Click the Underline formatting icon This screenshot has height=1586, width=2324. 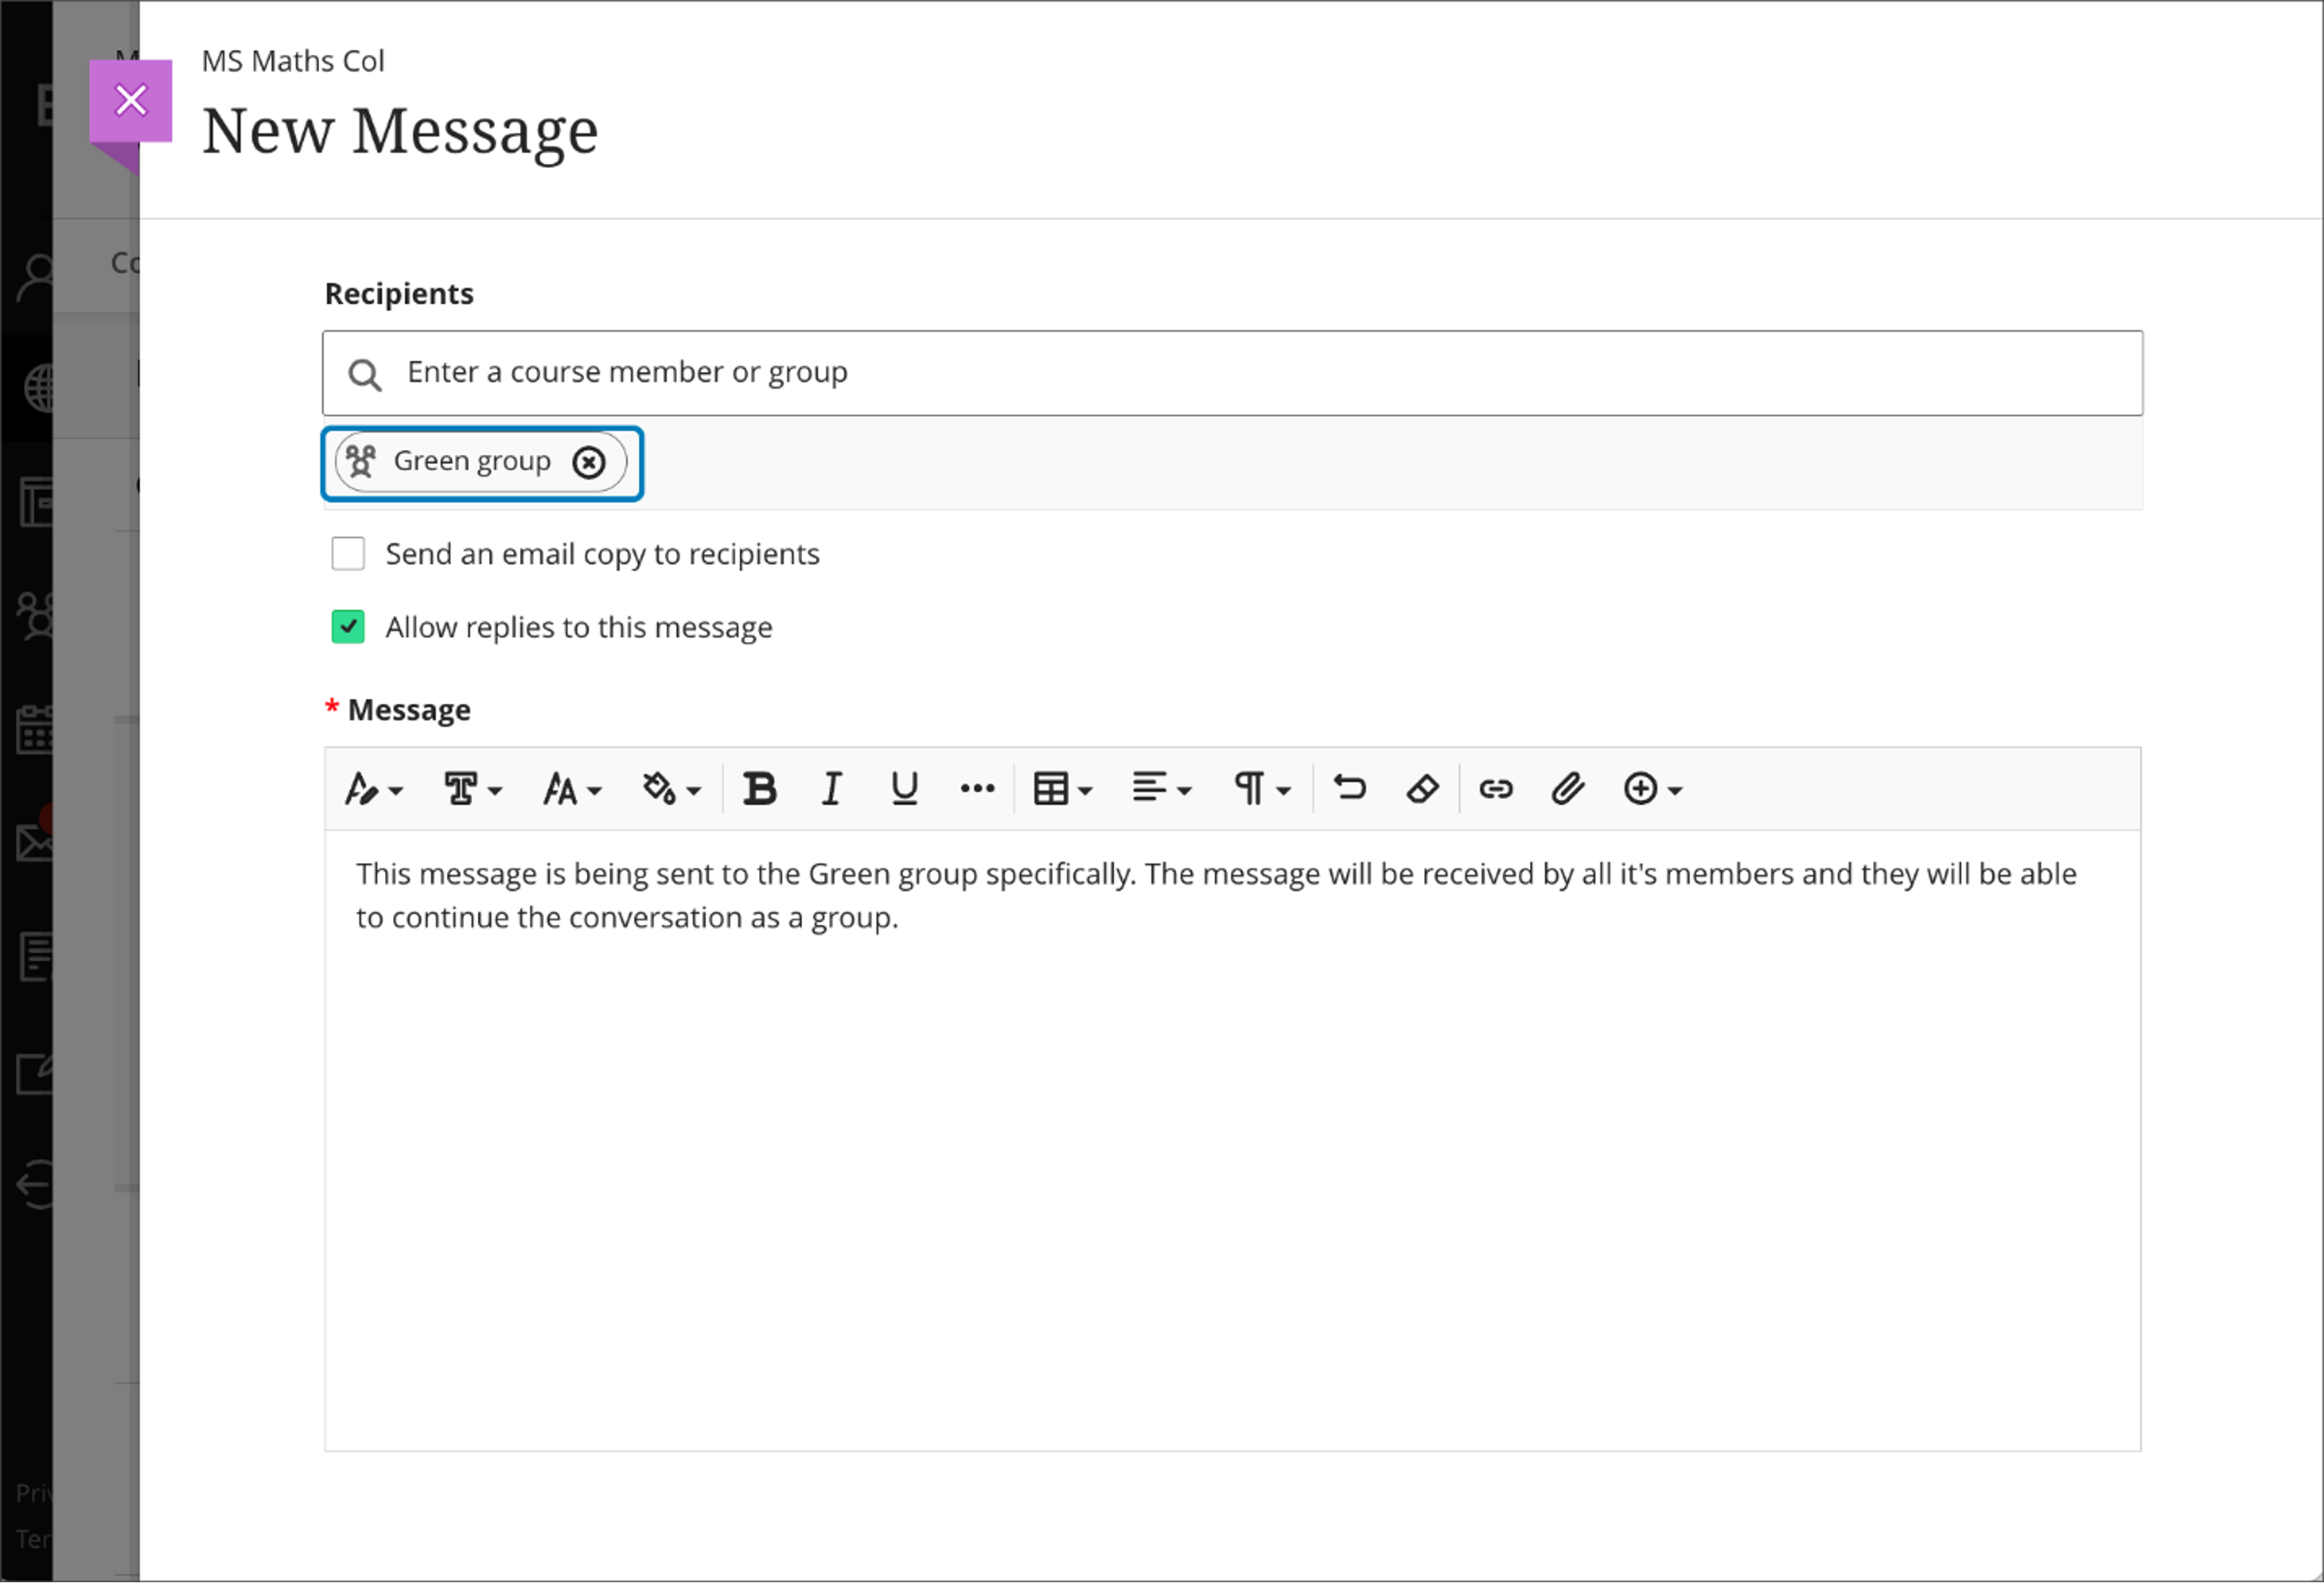click(x=901, y=788)
